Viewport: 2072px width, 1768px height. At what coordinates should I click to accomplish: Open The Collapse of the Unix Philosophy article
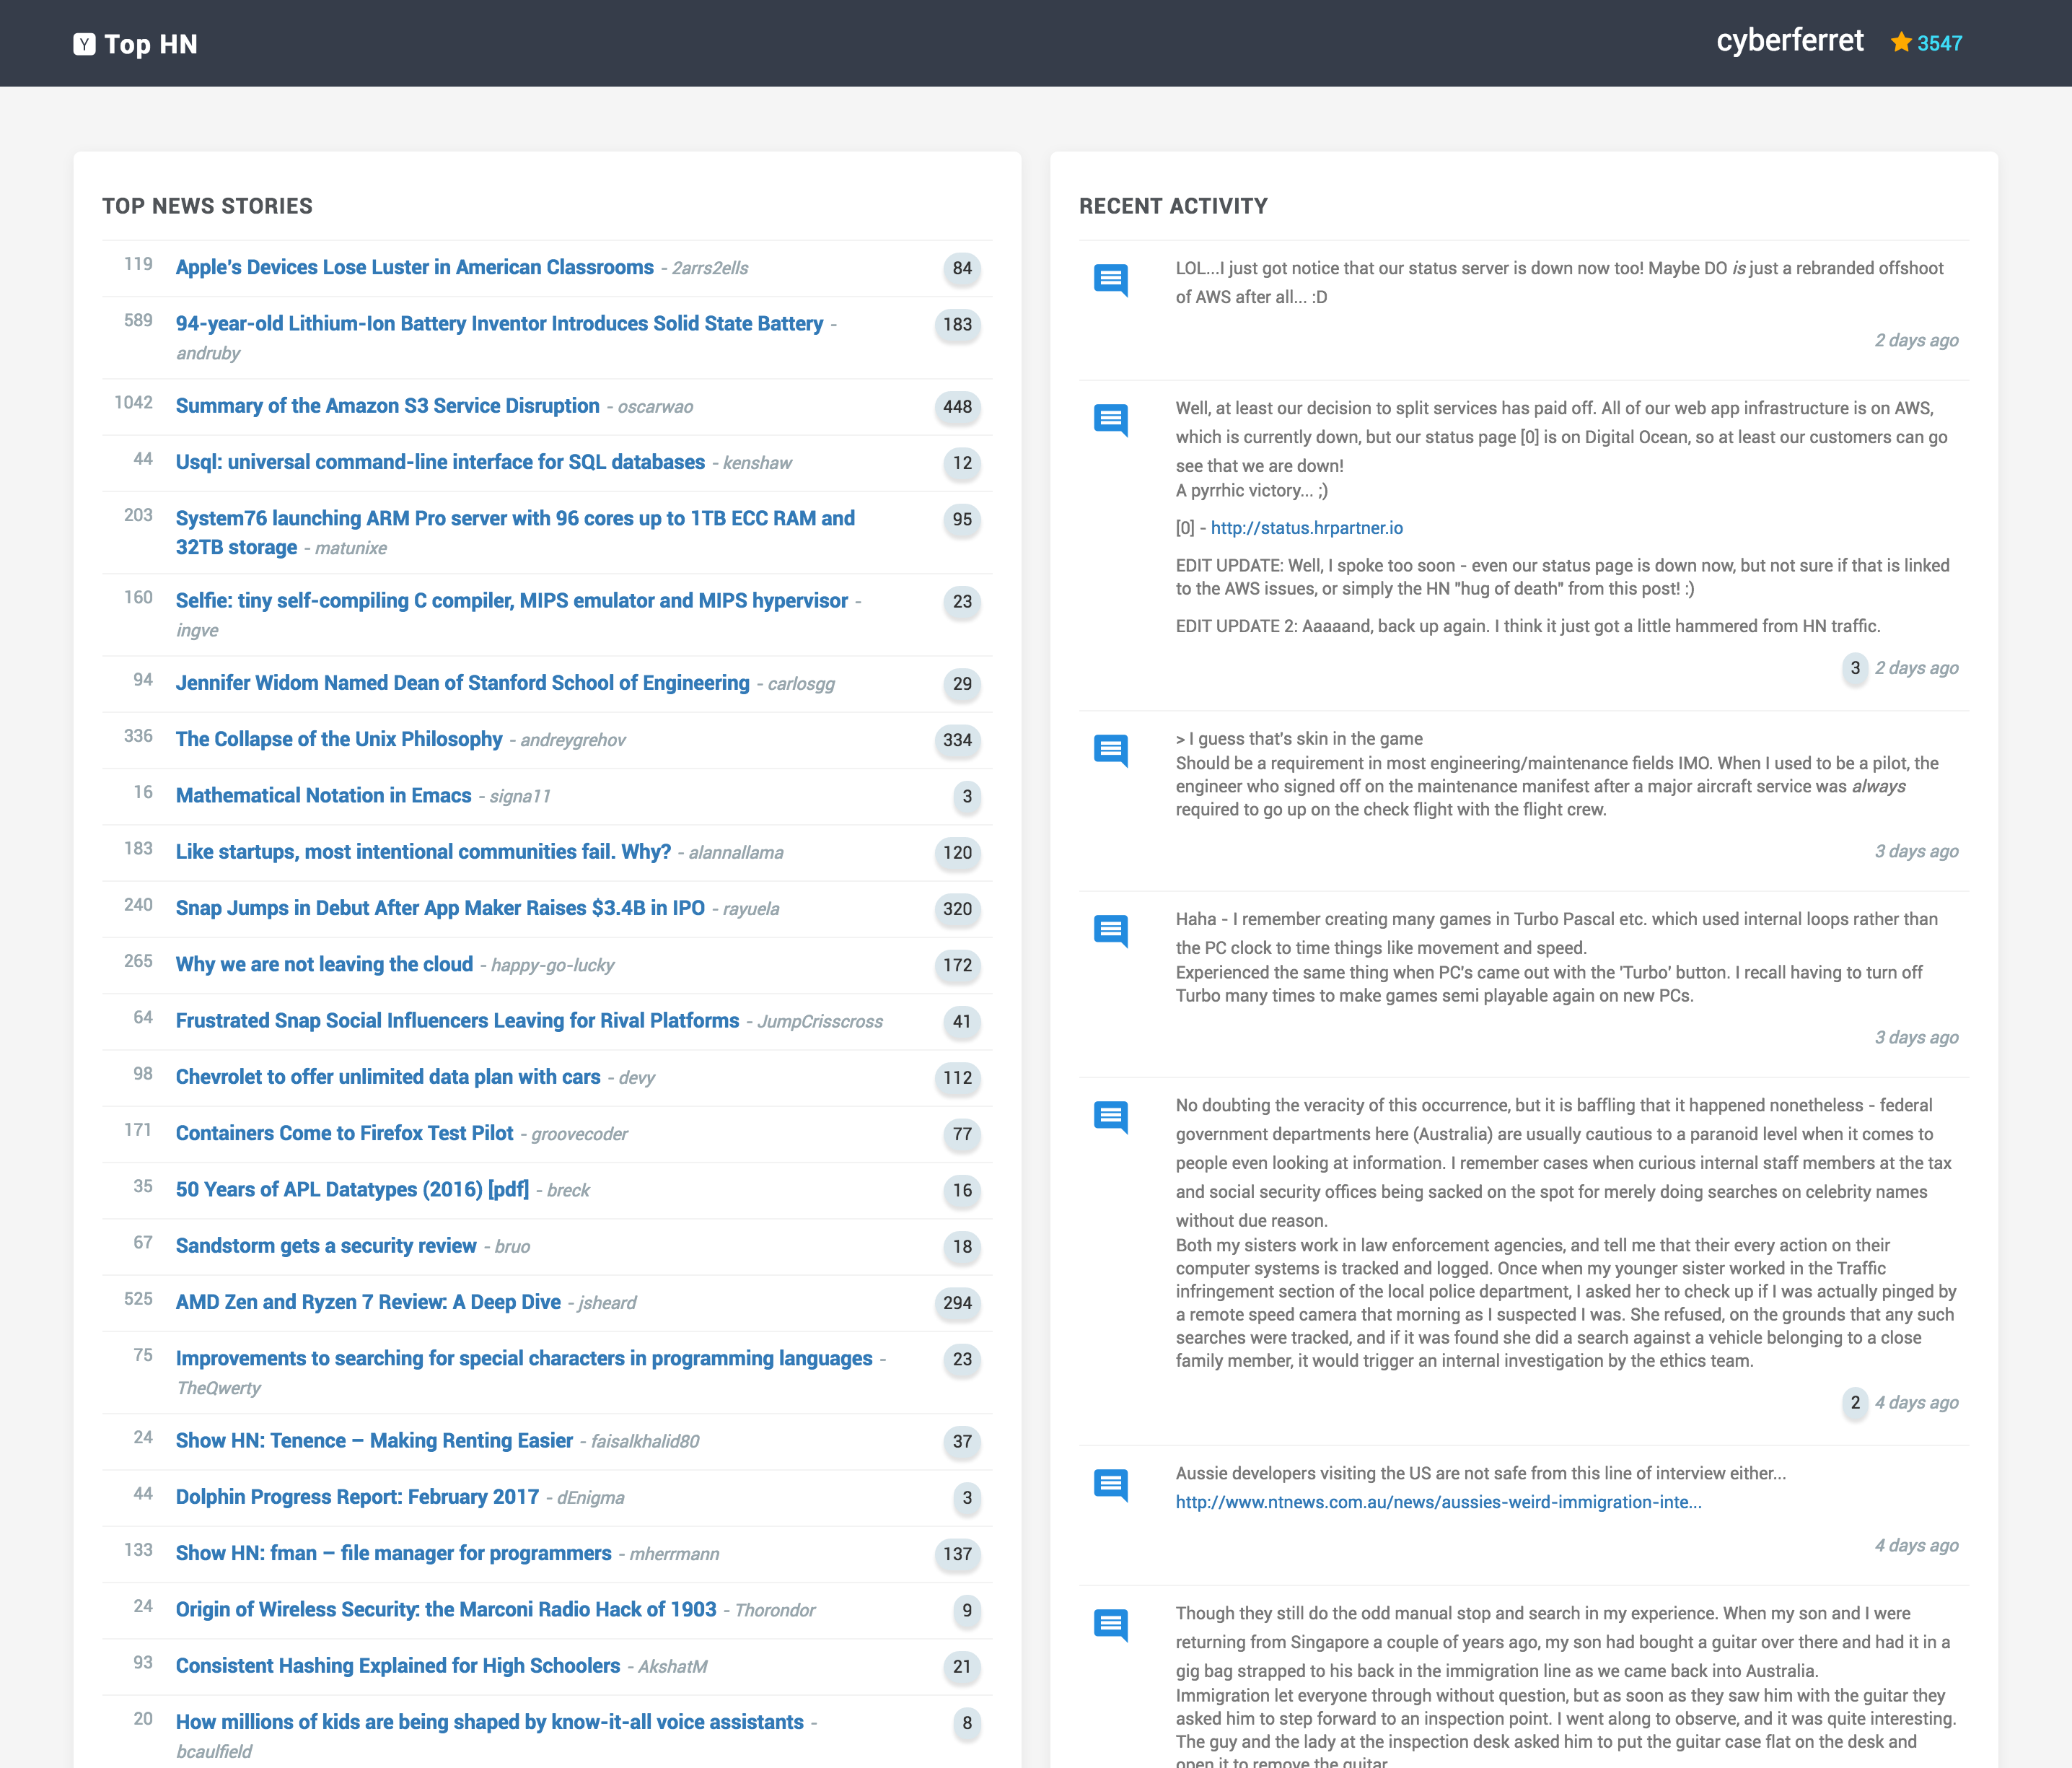click(x=338, y=738)
